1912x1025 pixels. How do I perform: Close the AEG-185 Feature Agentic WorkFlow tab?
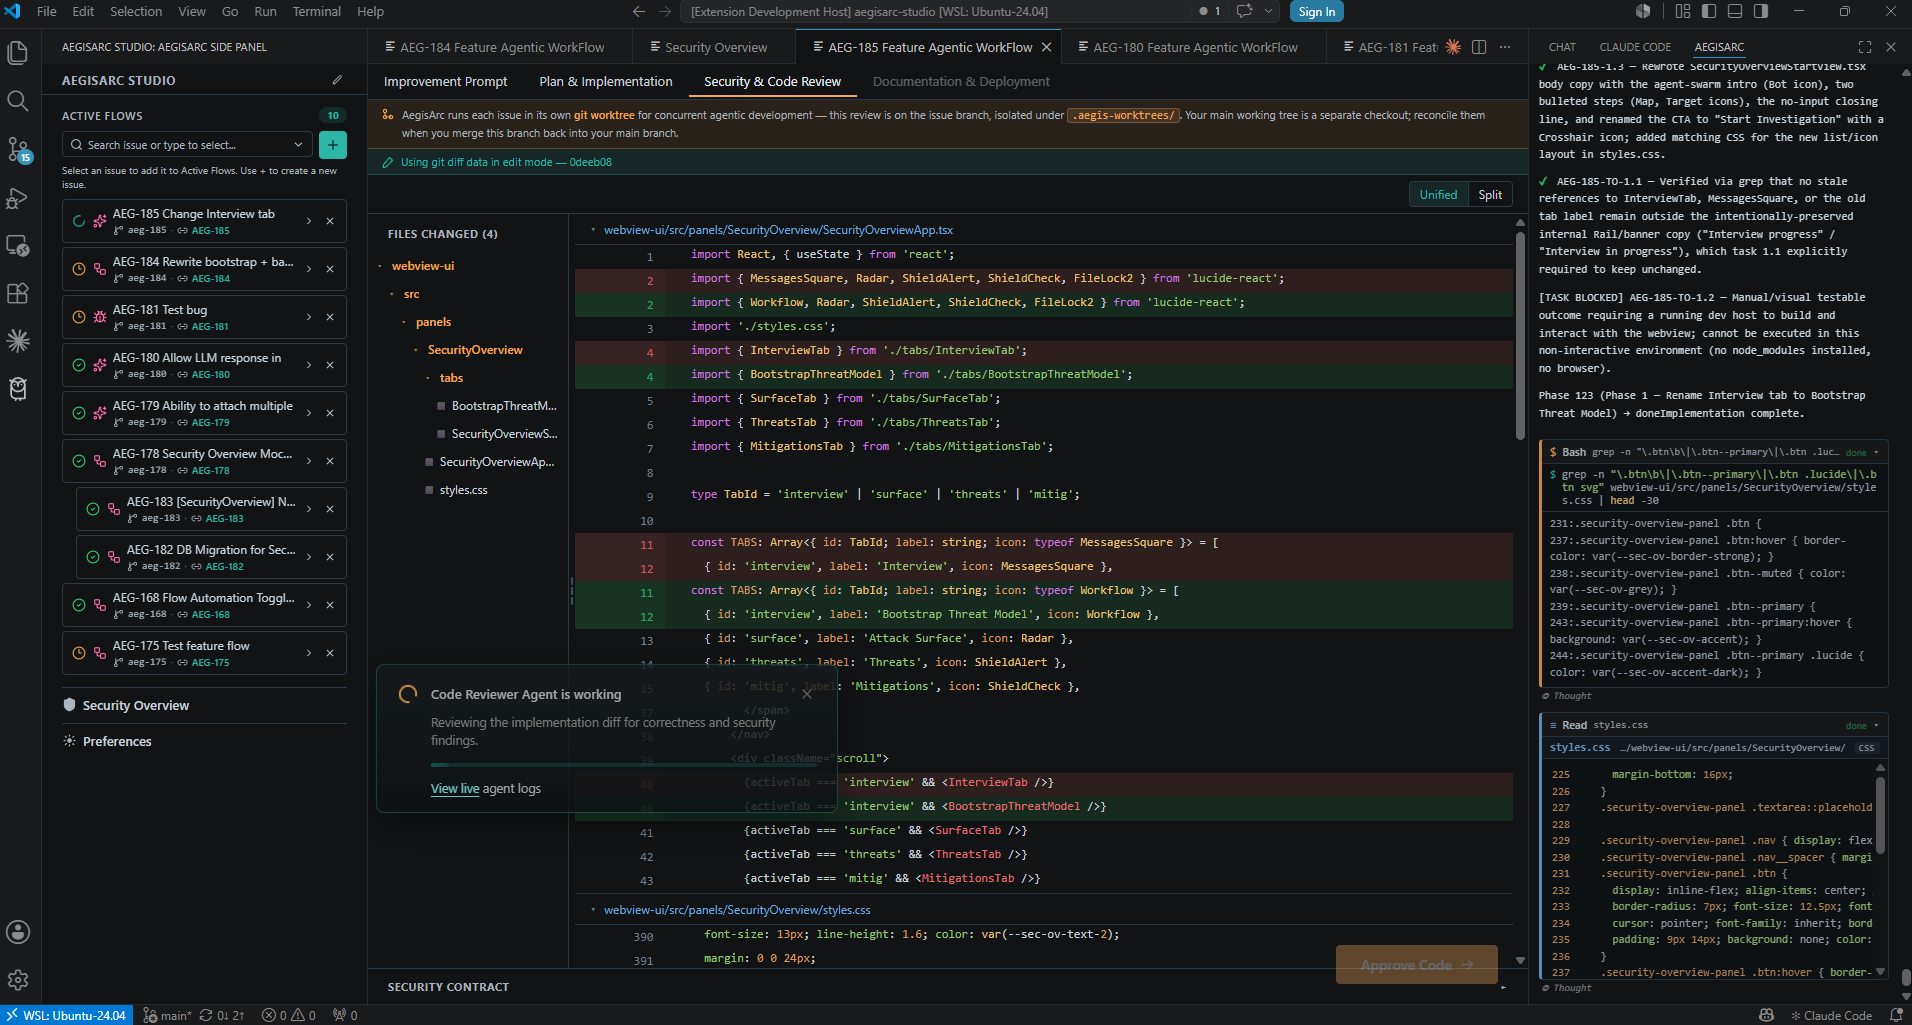(x=1047, y=47)
